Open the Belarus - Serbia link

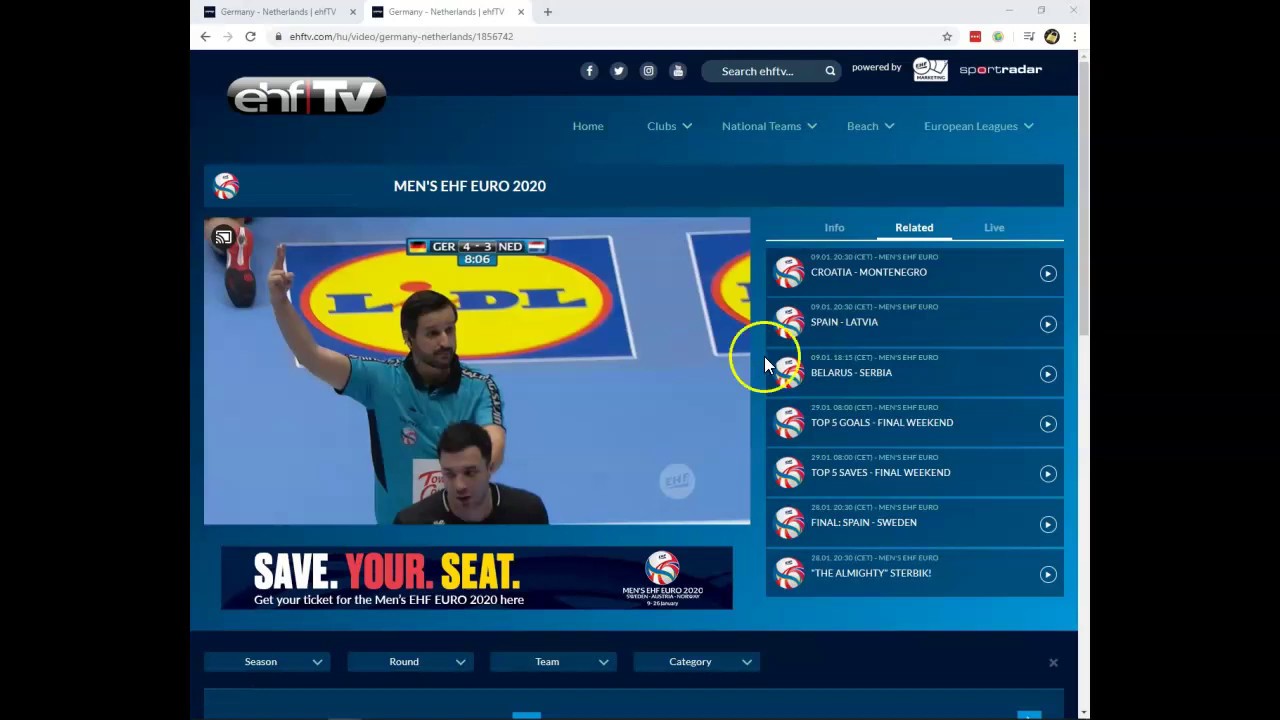tap(851, 372)
